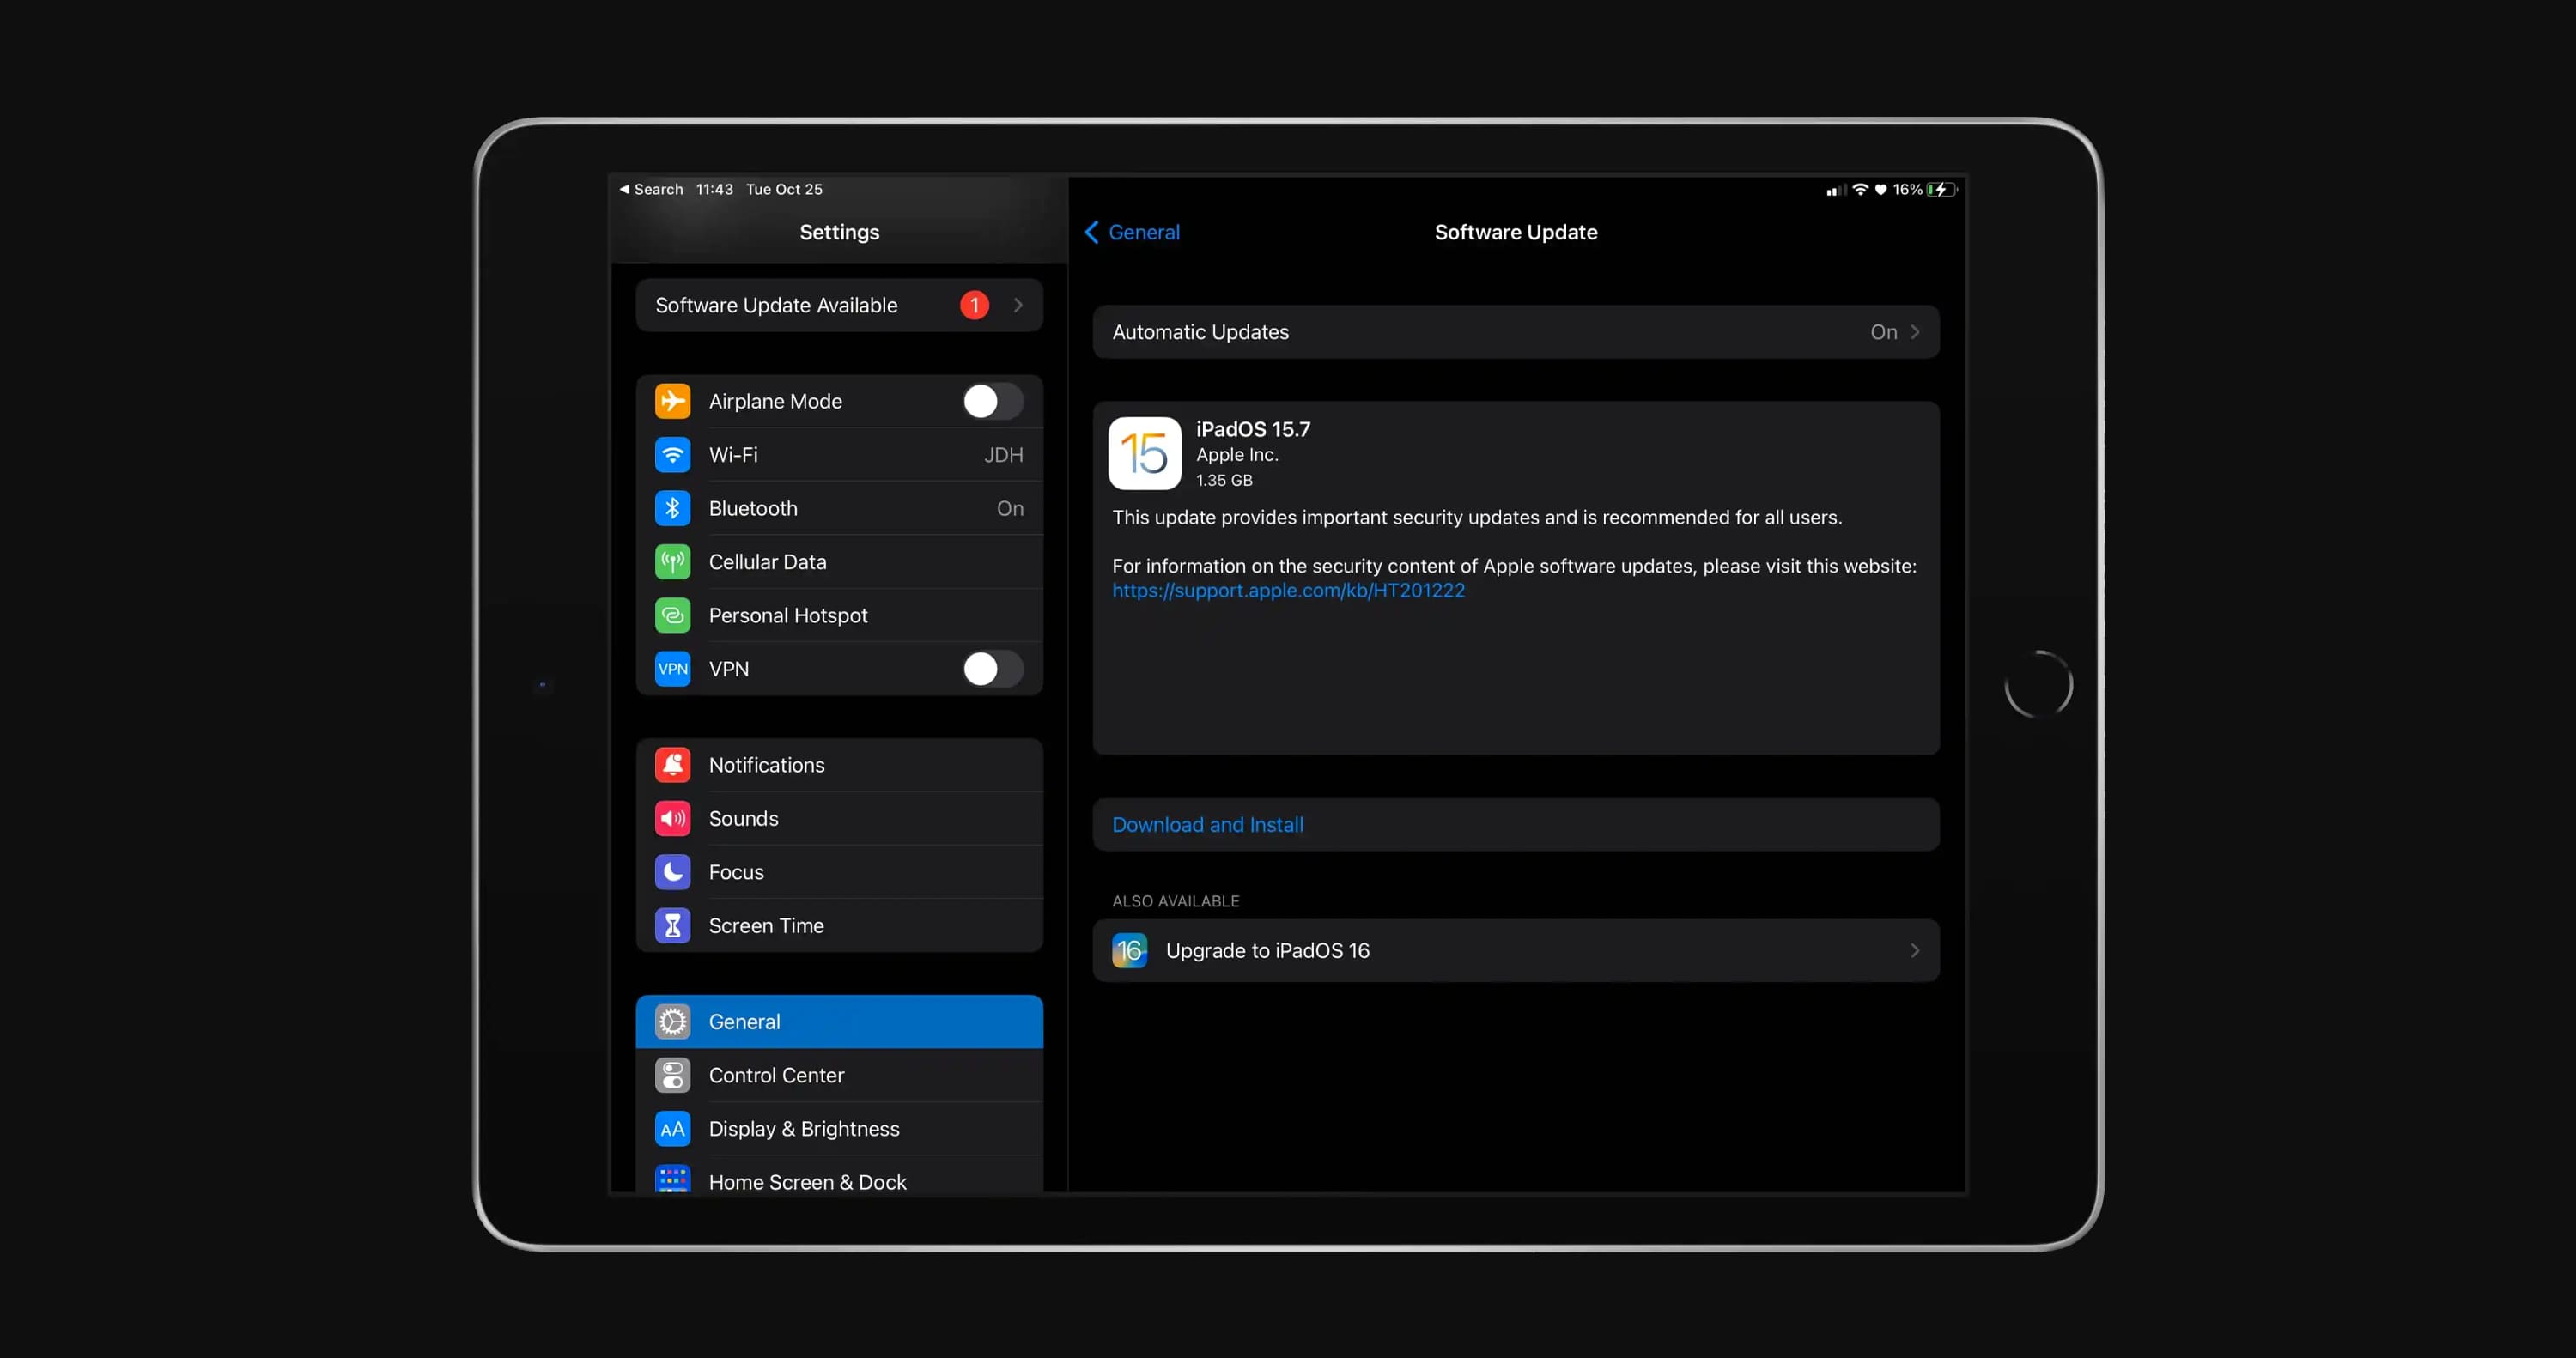Tap the Screen Time icon
The image size is (2576, 1358).
[673, 925]
